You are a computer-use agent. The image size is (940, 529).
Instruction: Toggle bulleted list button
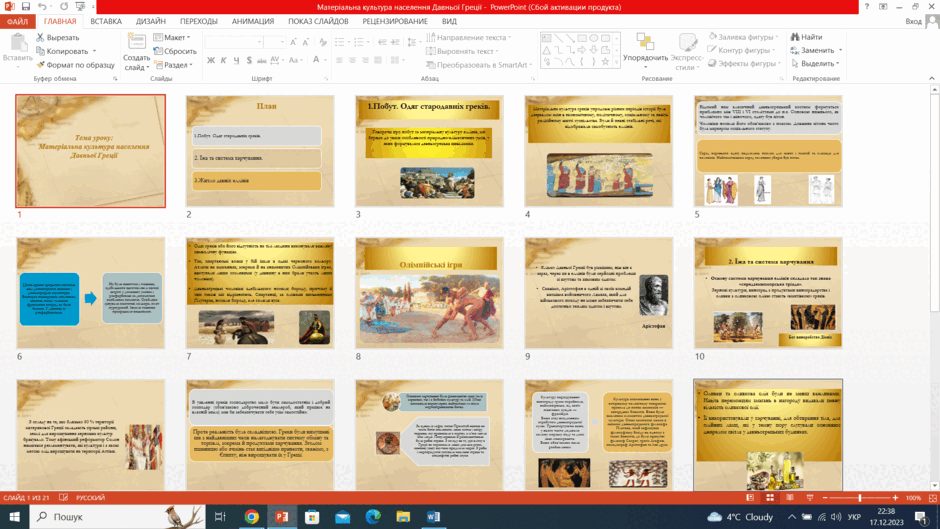(x=342, y=42)
